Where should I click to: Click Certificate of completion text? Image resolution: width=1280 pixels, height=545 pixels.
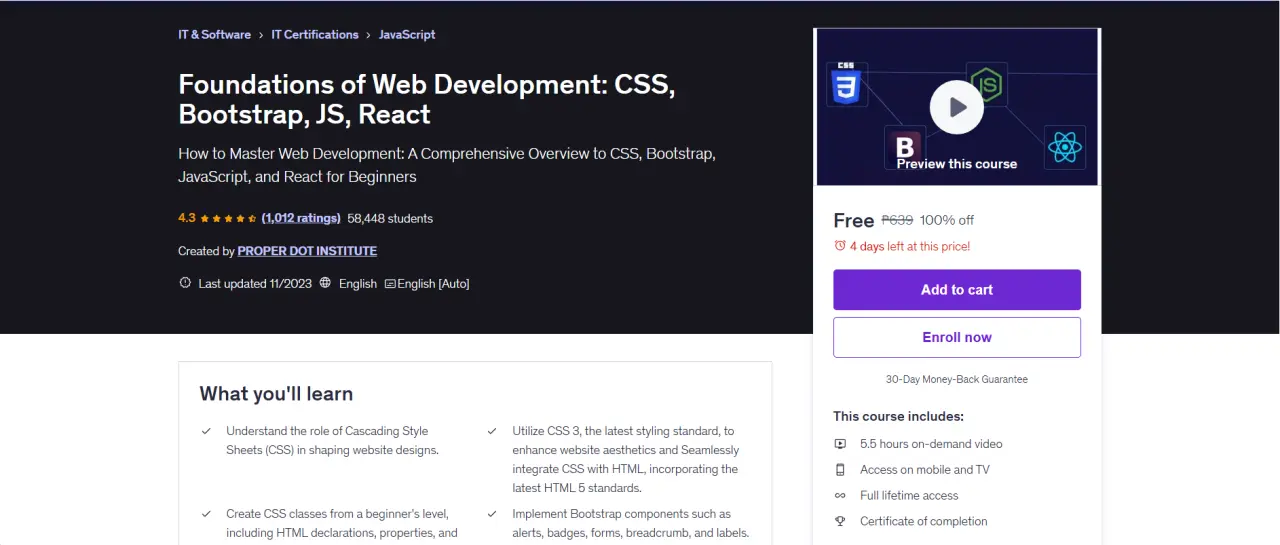[924, 522]
